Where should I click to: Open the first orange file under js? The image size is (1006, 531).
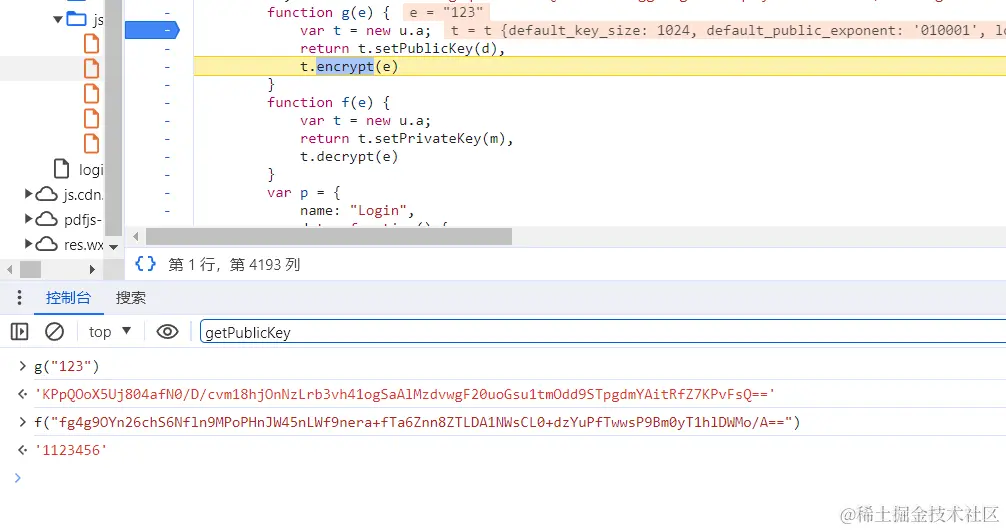click(x=92, y=44)
